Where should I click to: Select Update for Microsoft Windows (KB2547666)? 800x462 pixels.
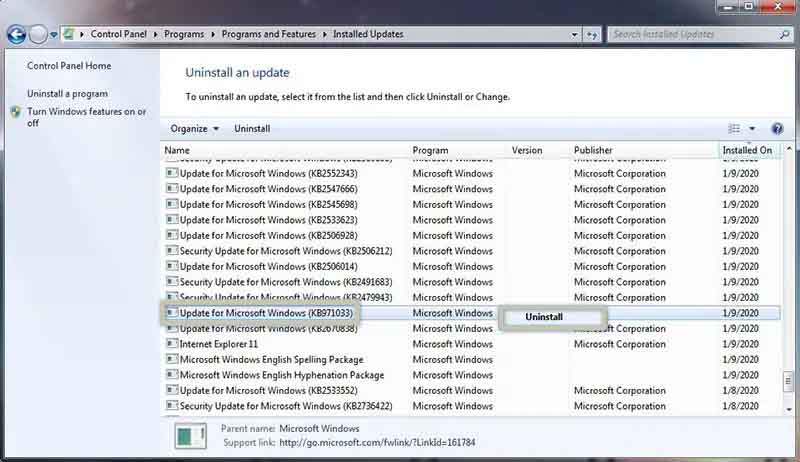pos(472,189)
